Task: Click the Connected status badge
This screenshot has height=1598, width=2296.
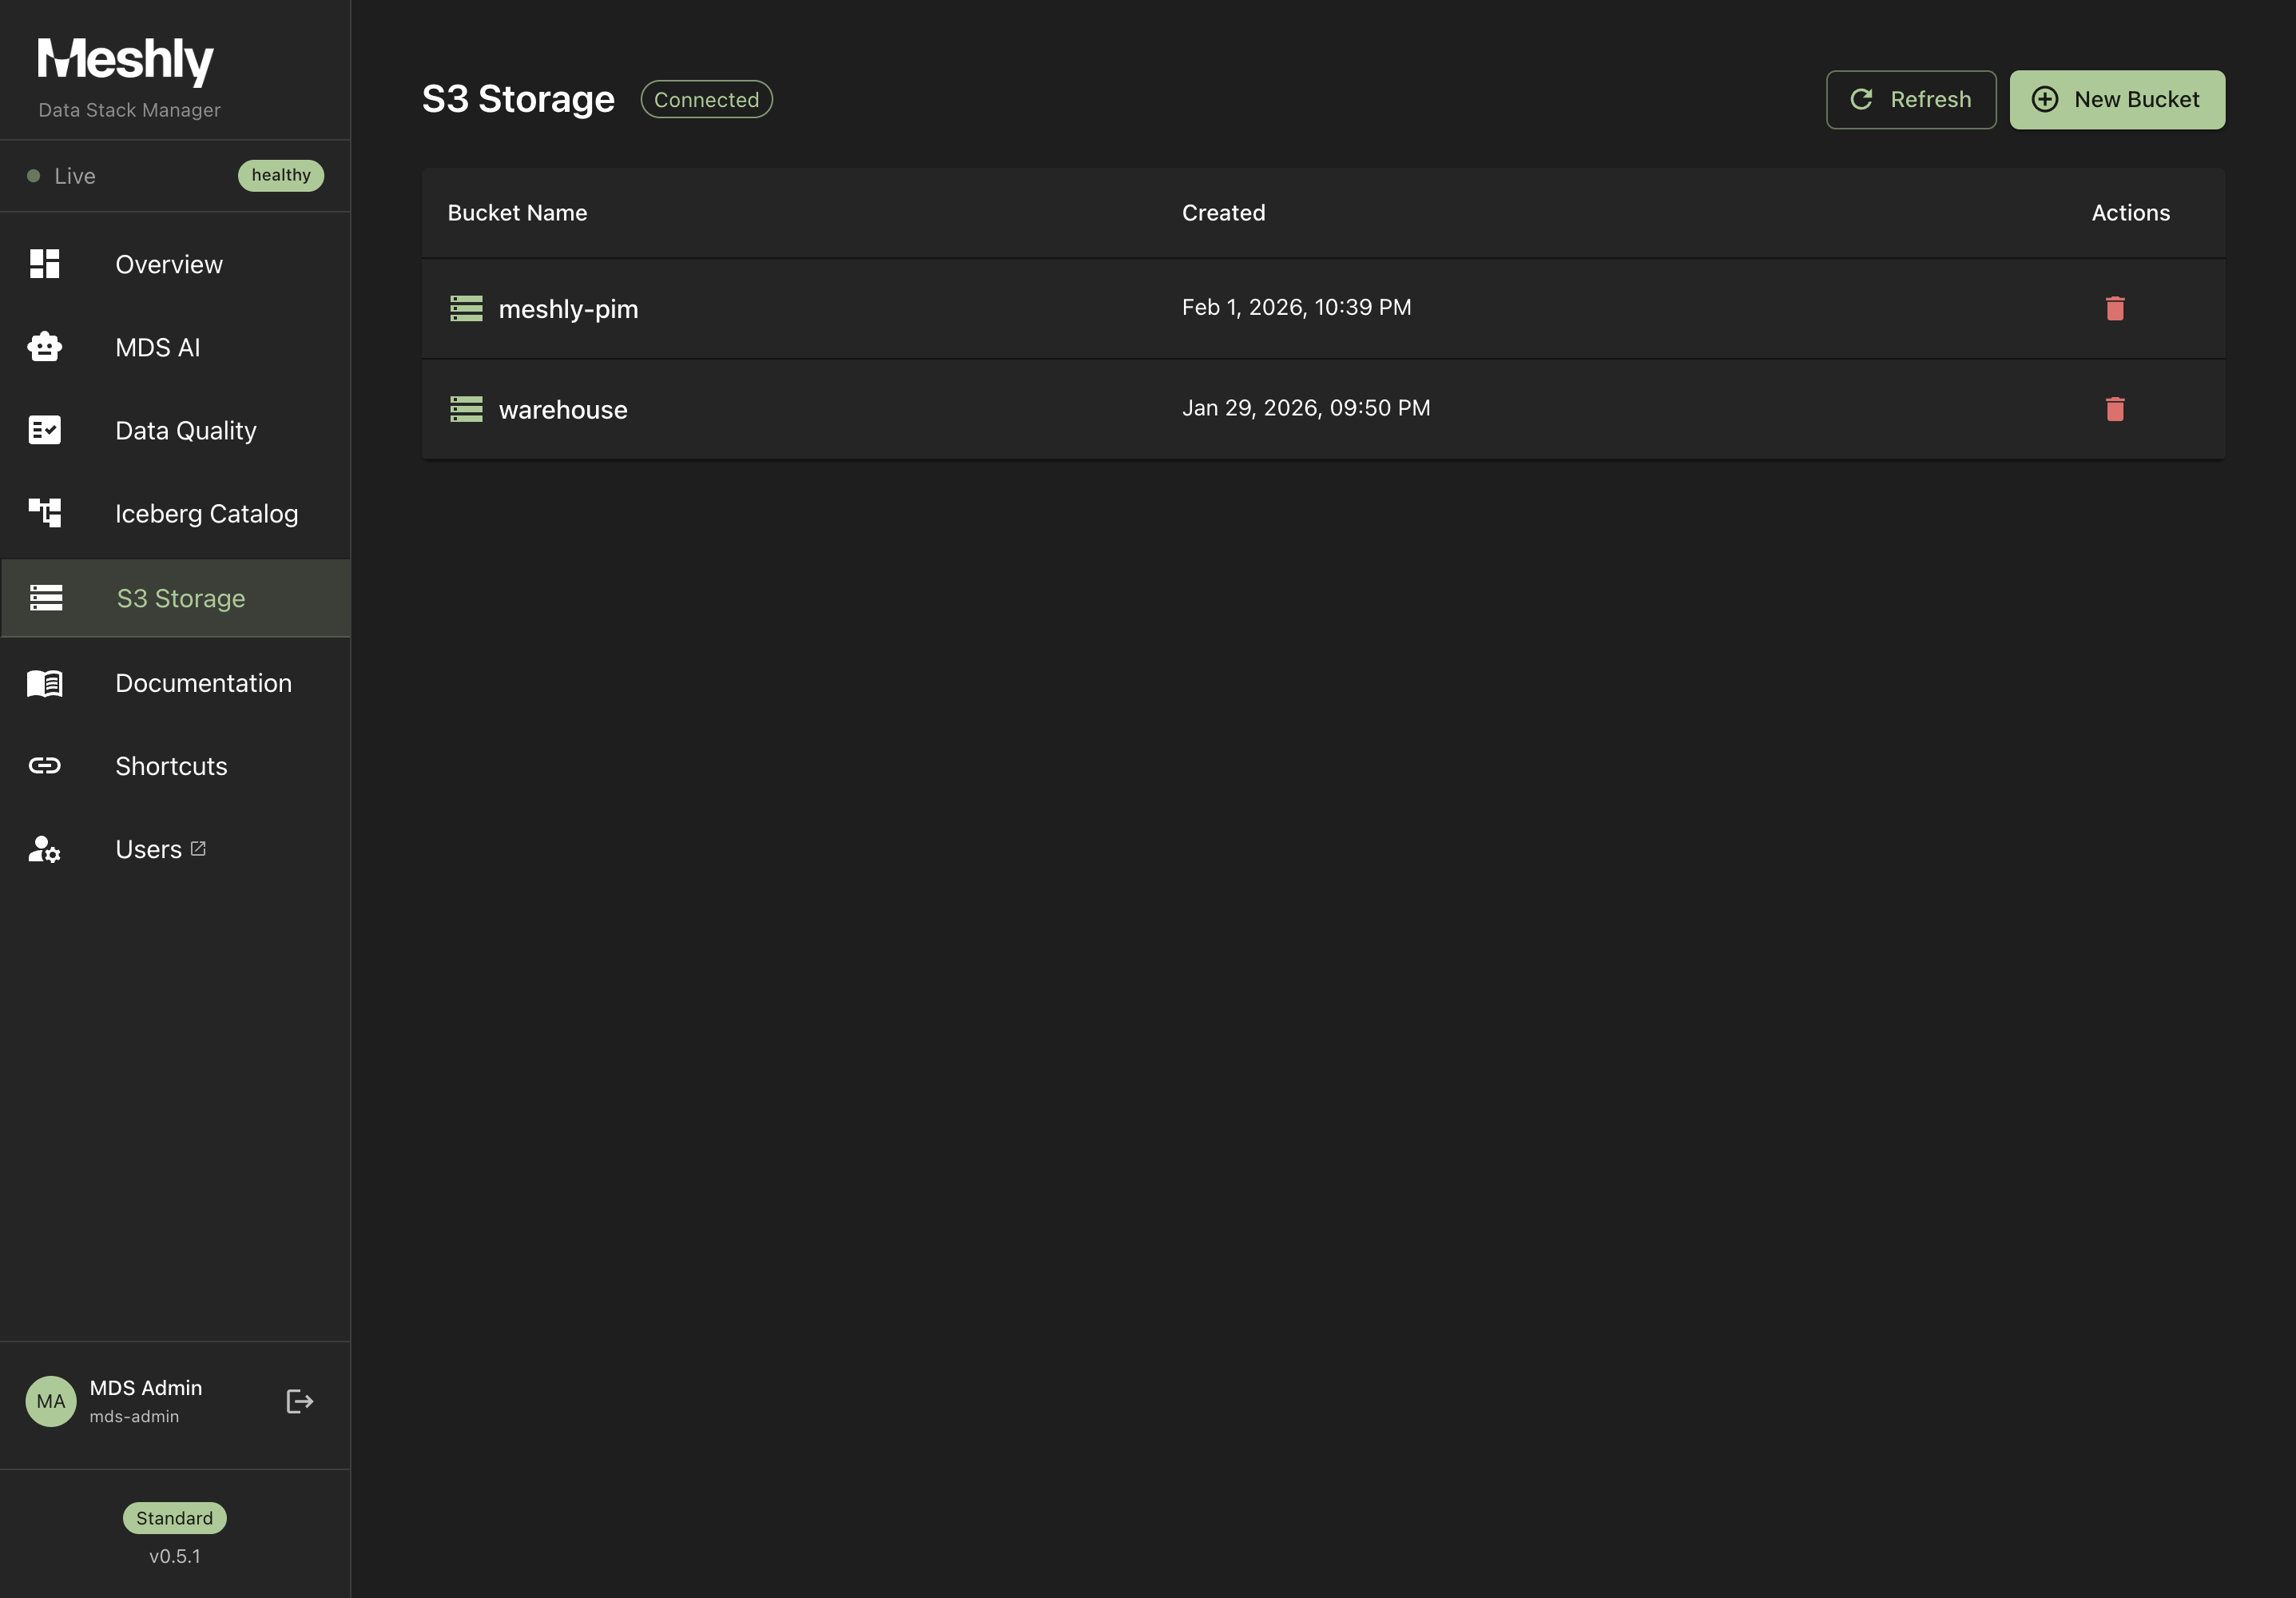Action: pyautogui.click(x=706, y=99)
